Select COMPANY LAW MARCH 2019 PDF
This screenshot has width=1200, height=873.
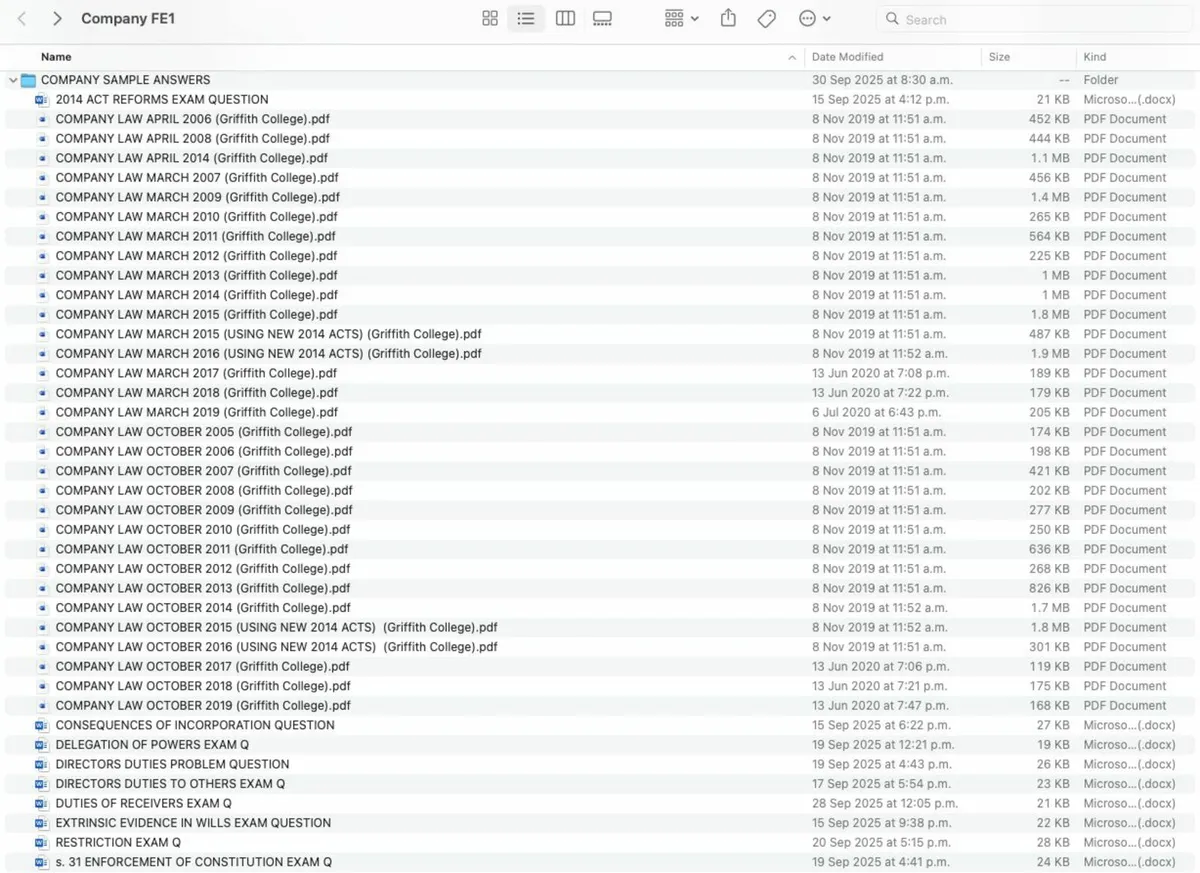(x=196, y=412)
